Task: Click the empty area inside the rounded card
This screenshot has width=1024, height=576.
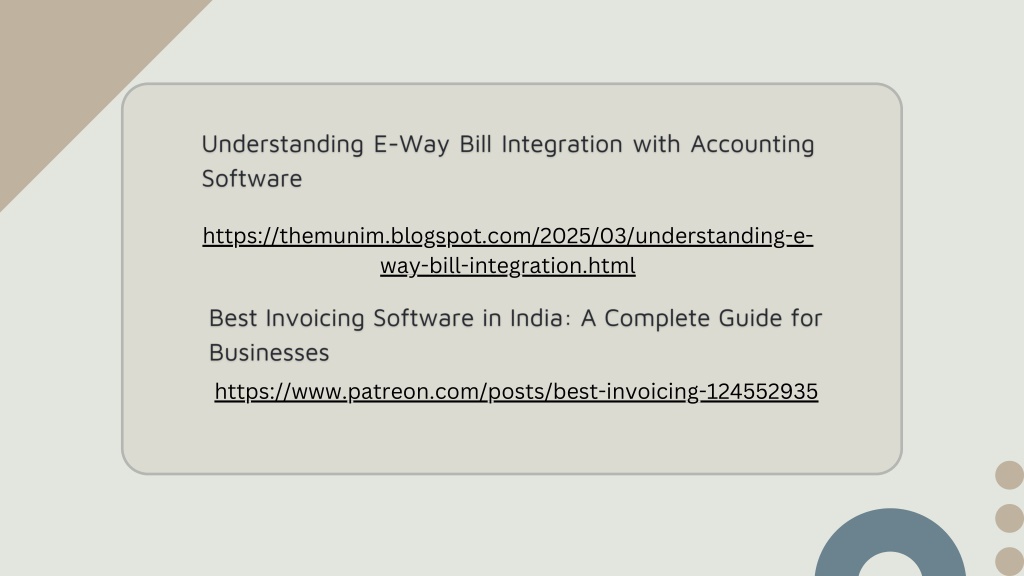Action: [x=511, y=438]
